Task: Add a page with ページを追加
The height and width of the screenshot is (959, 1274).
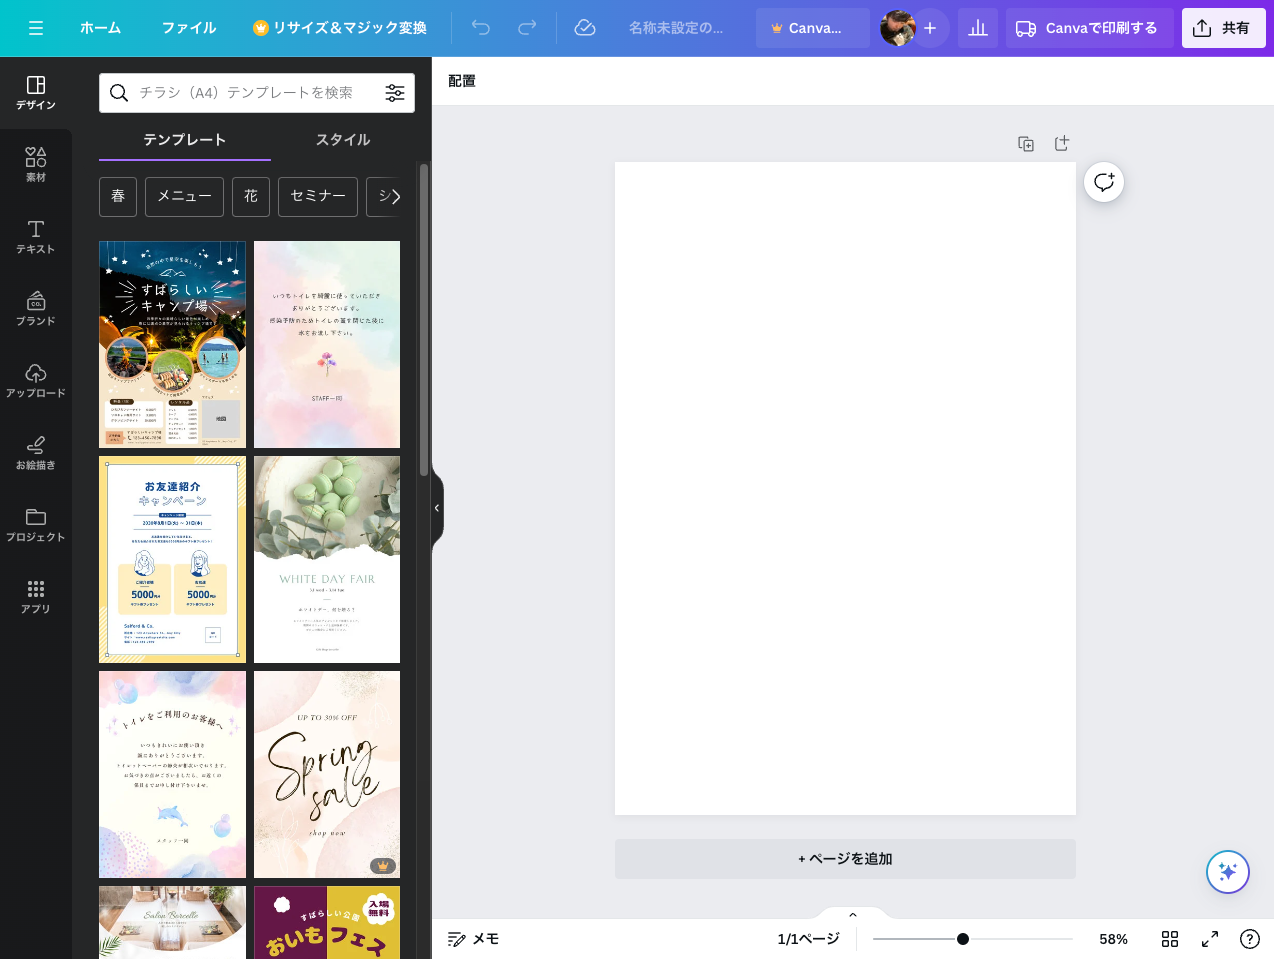Action: [x=845, y=858]
